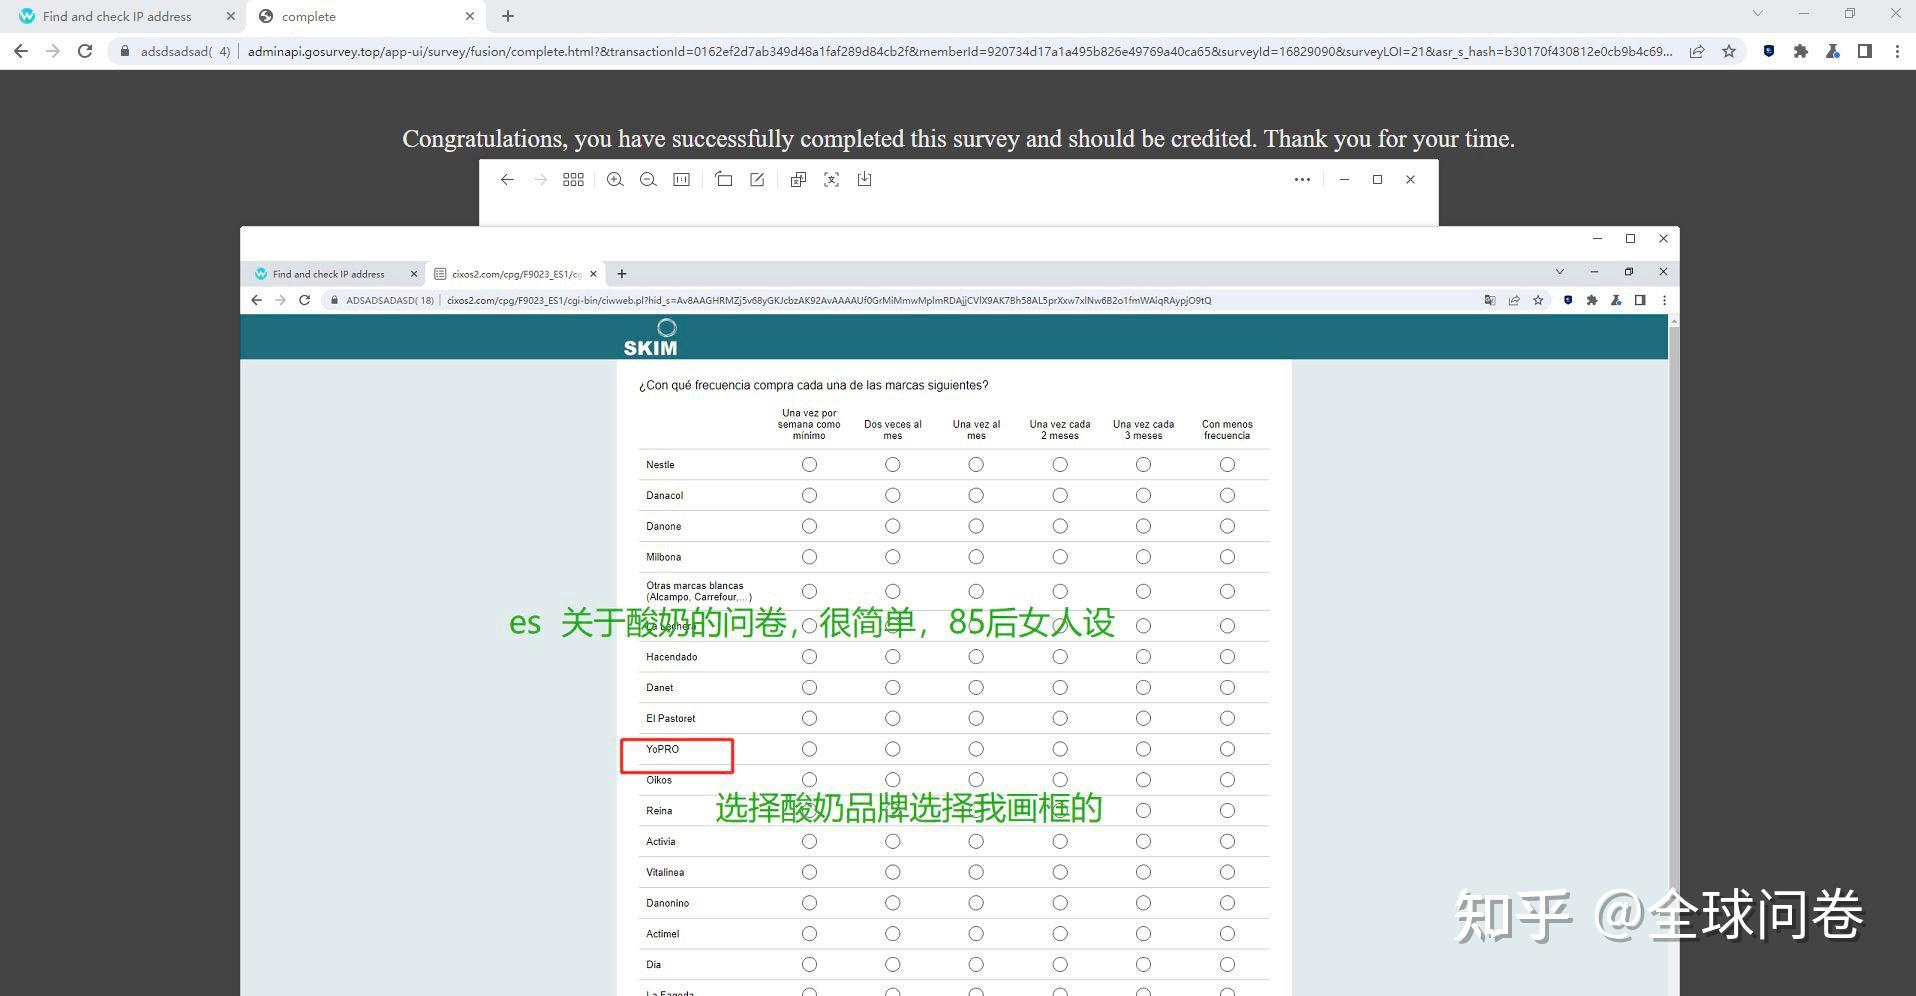Open the extensions puzzle icon in outer browser
The width and height of the screenshot is (1916, 996).
(x=1801, y=51)
